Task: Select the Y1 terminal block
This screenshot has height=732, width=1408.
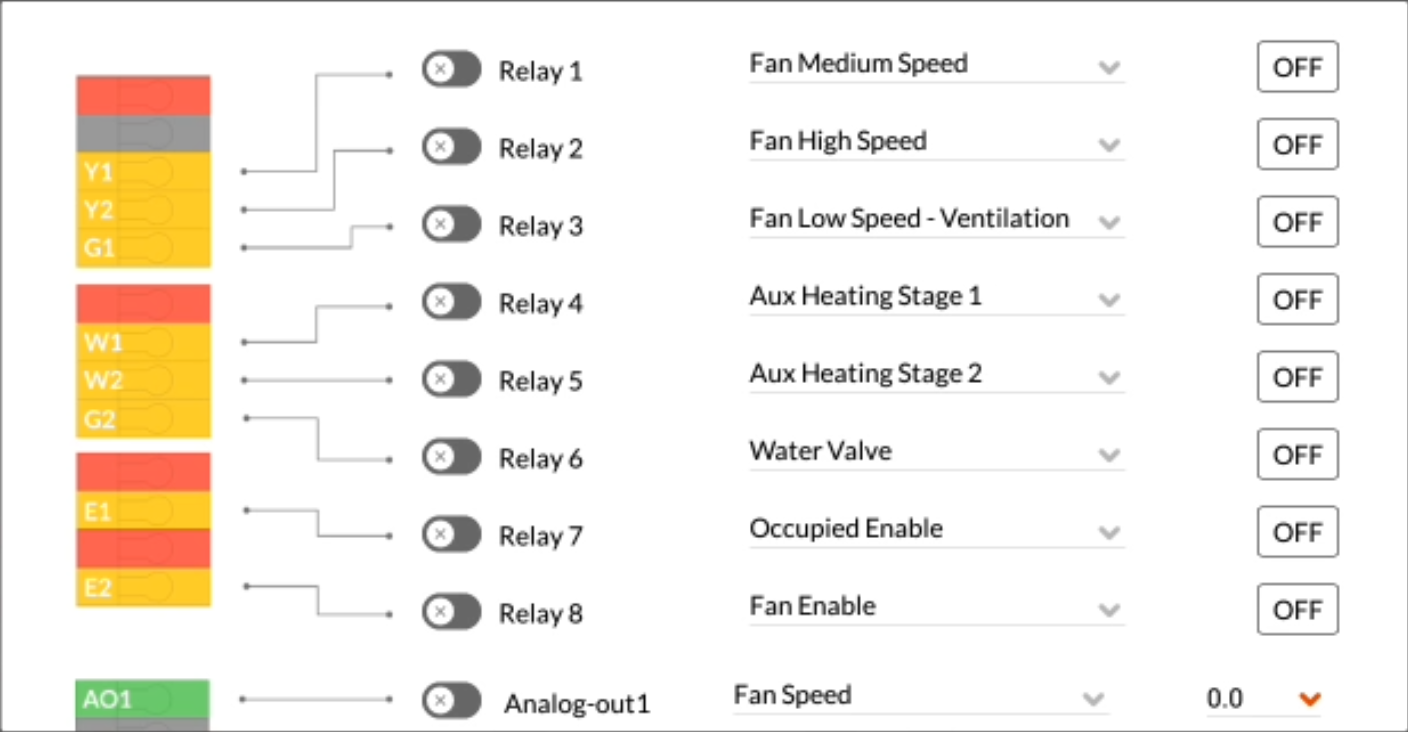Action: pyautogui.click(x=143, y=172)
